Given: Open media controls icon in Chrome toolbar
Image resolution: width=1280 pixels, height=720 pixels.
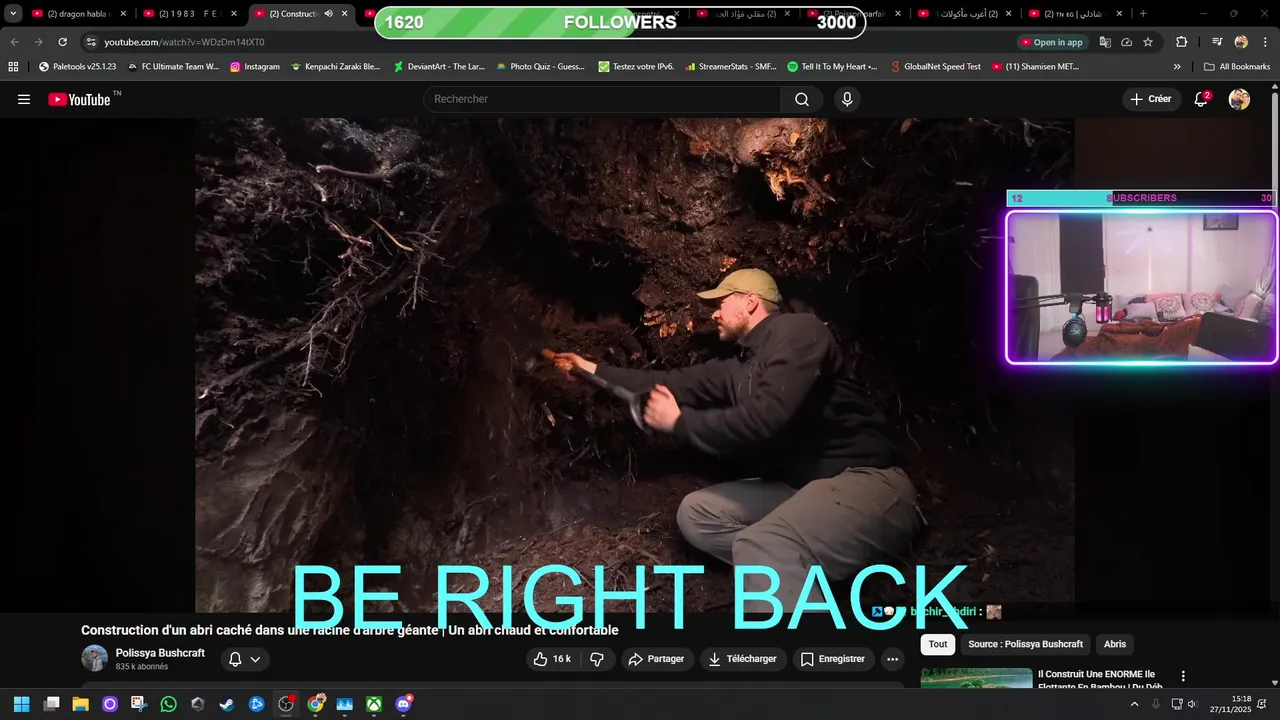Looking at the screenshot, I should pos(1217,42).
